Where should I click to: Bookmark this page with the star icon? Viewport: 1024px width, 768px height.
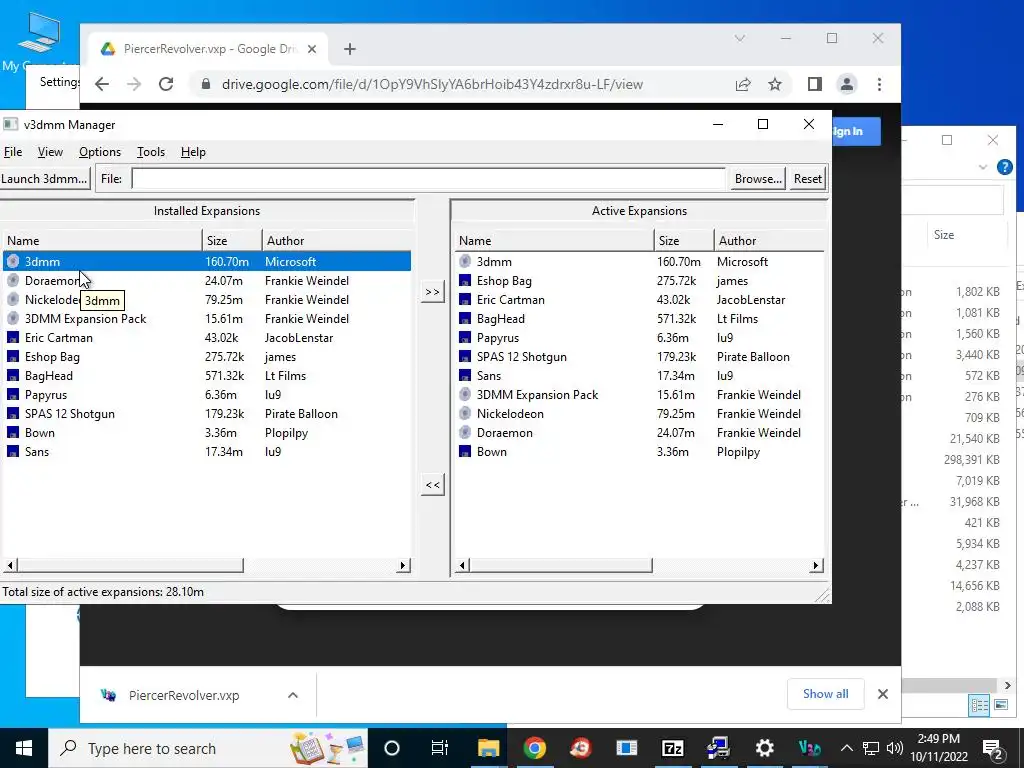tap(775, 84)
